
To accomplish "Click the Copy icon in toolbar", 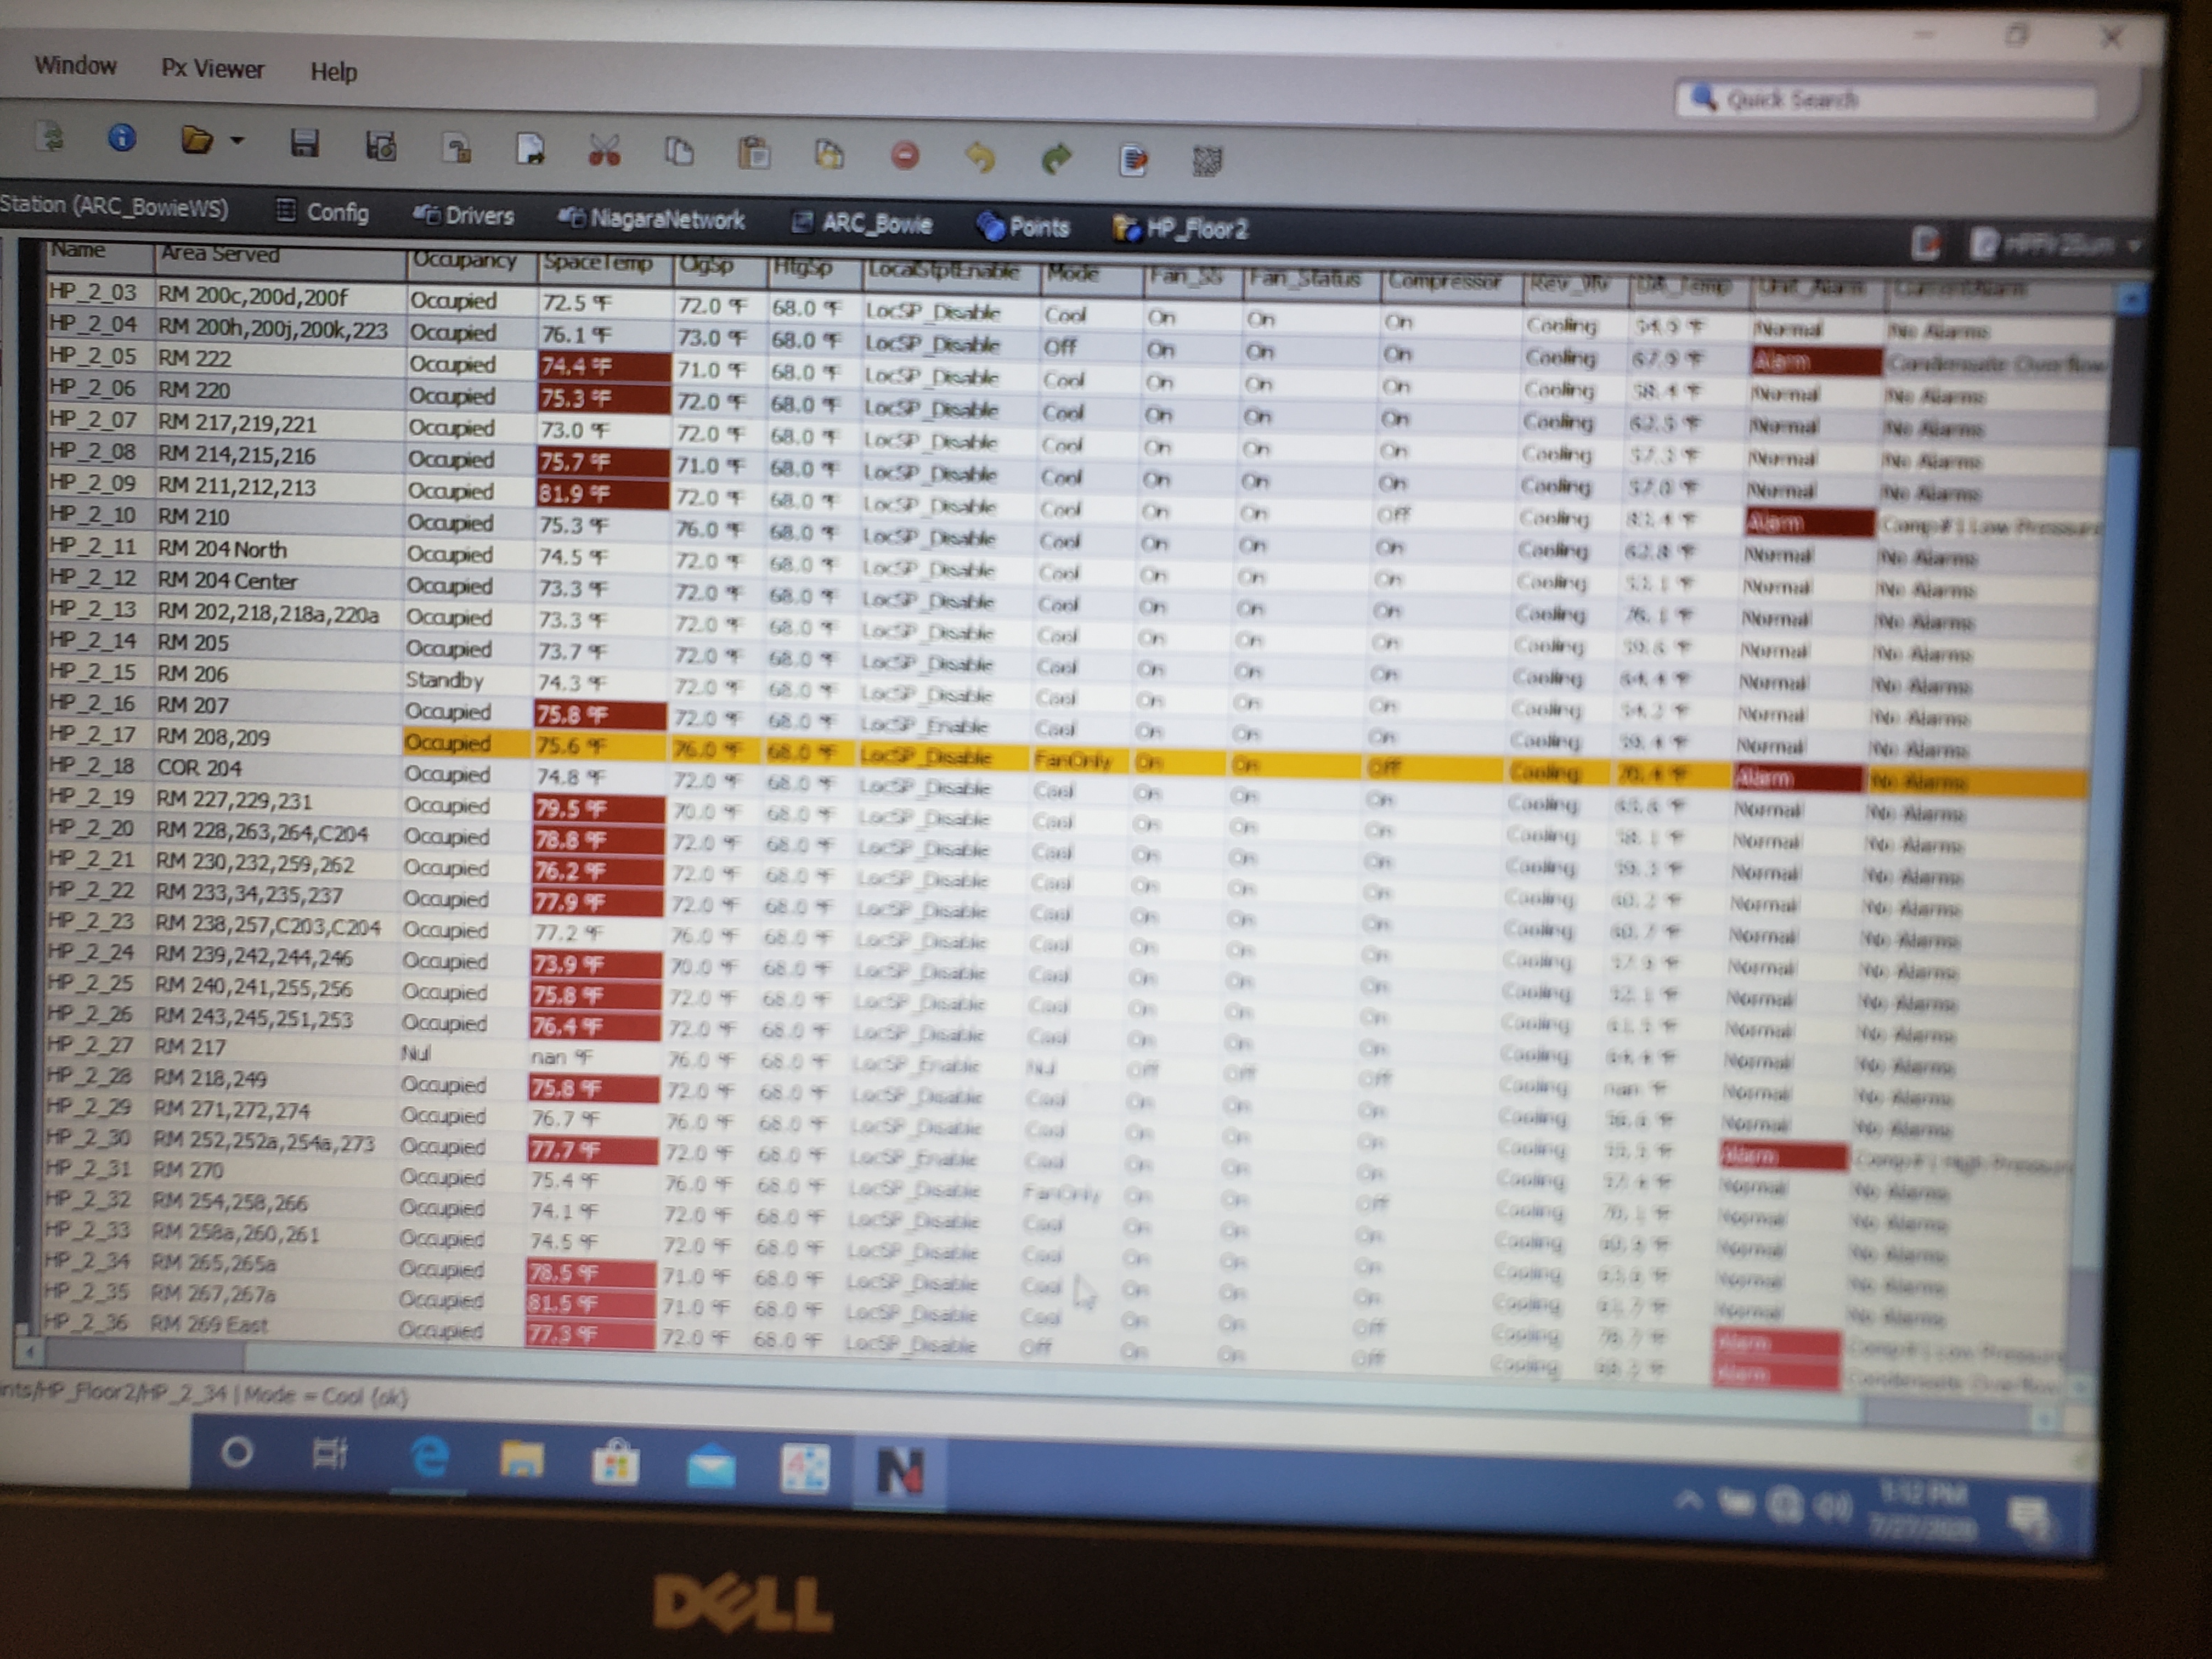I will (x=679, y=151).
